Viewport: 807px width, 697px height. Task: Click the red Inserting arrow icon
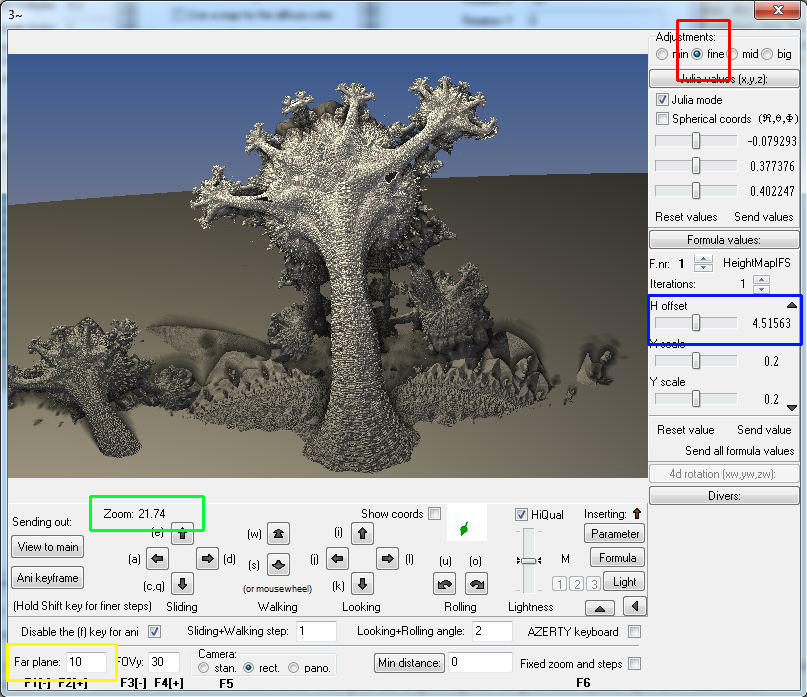coord(637,513)
